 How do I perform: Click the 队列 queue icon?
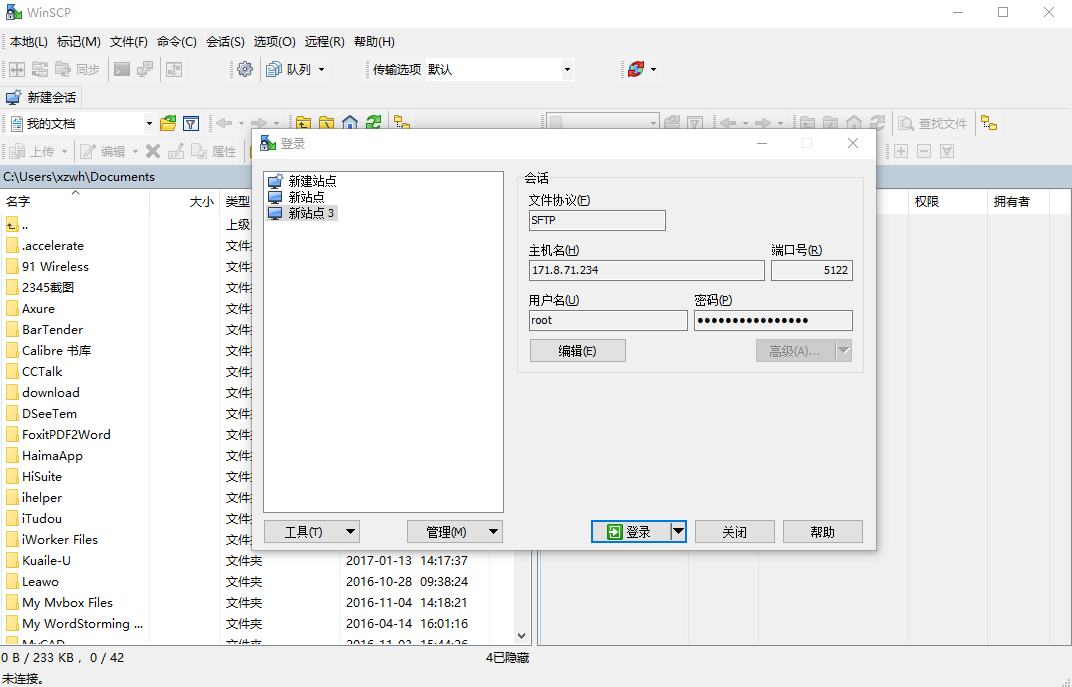(289, 69)
